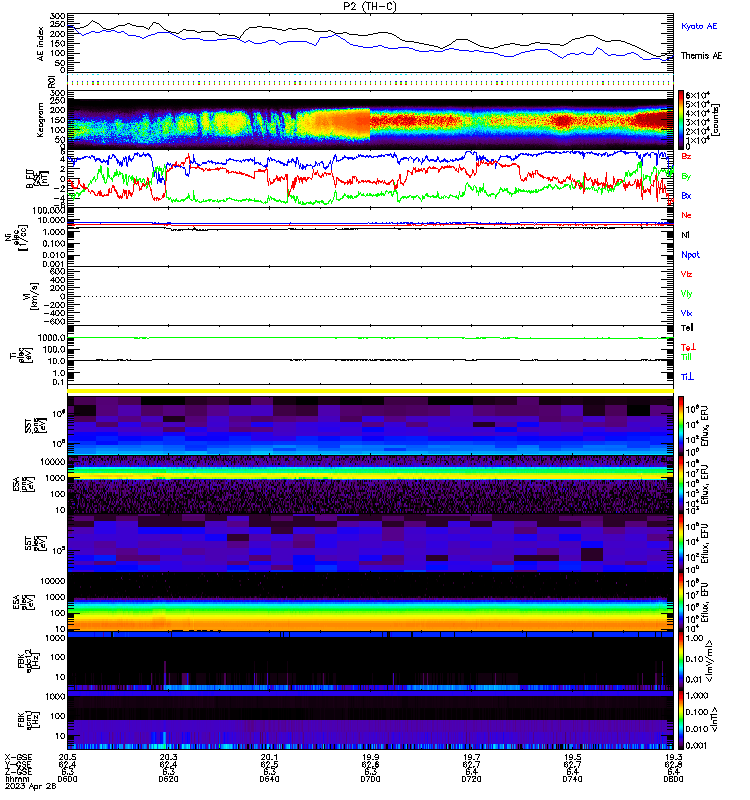
Task: Click the 'hhmm' row label
Action: click(17, 779)
